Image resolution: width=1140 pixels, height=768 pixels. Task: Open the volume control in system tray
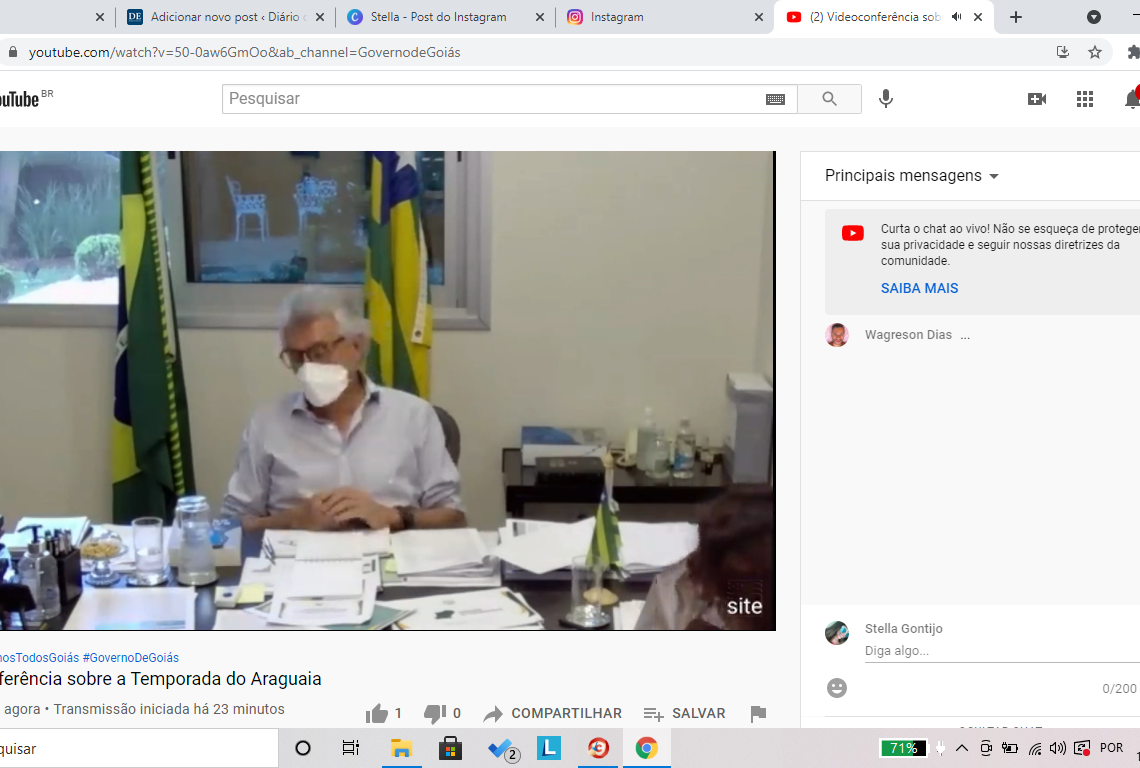tap(1058, 748)
